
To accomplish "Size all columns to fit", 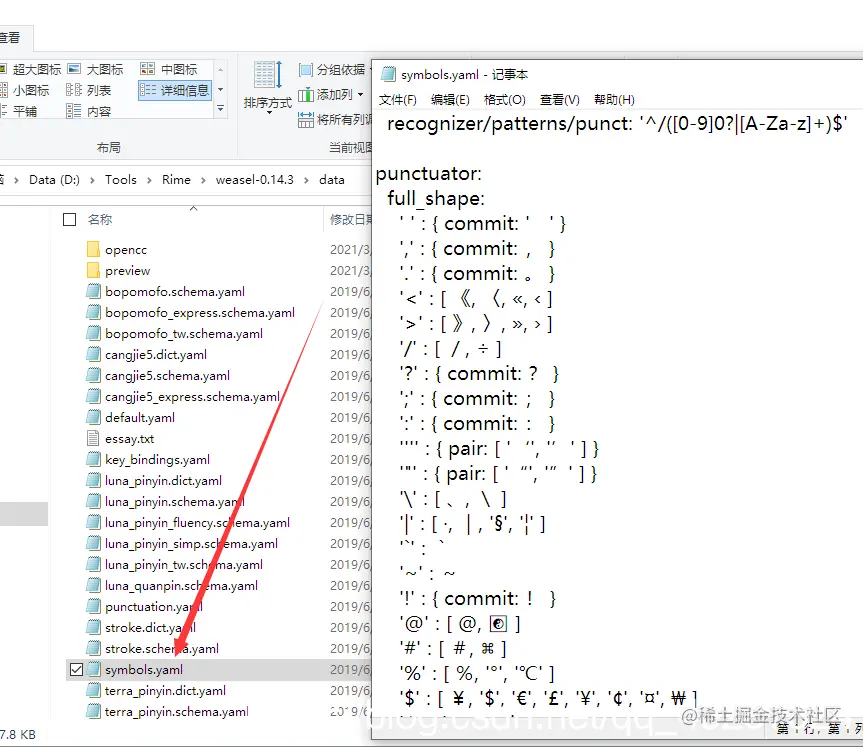I will click(335, 119).
